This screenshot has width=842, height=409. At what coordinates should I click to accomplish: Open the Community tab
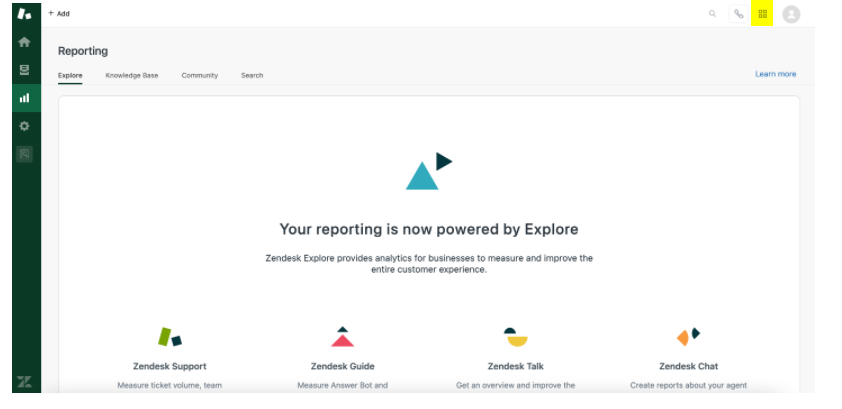point(199,75)
